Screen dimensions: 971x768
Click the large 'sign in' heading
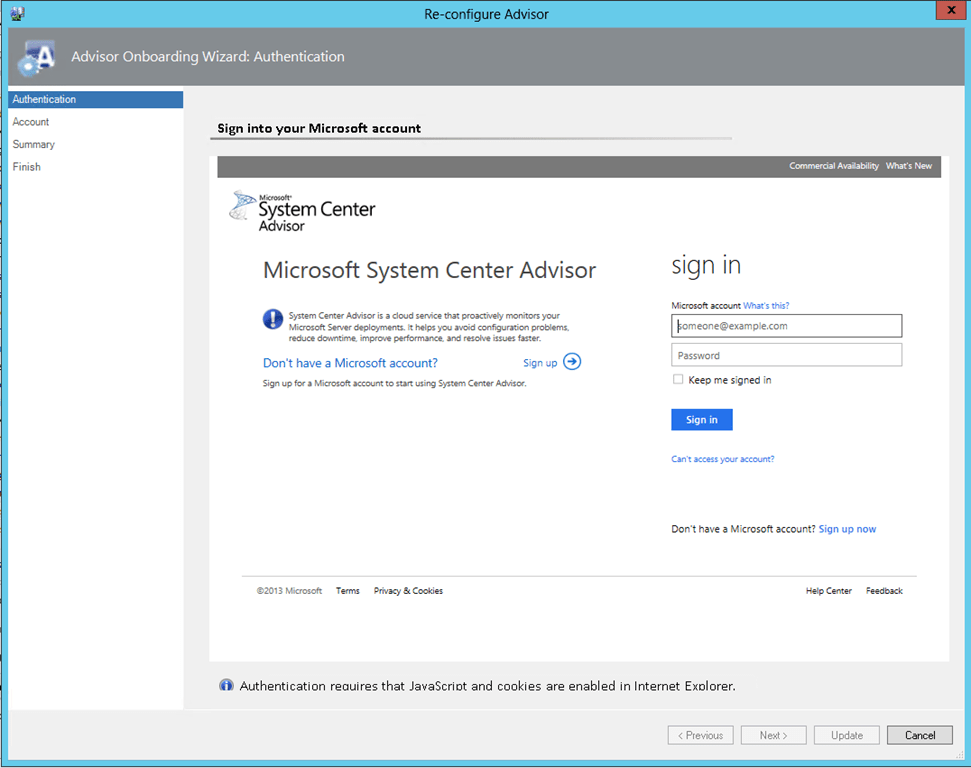click(706, 265)
